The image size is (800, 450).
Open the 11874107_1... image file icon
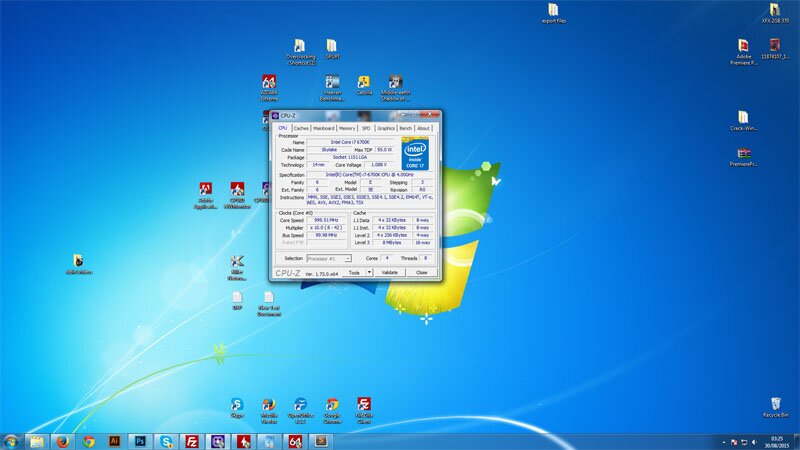[x=775, y=49]
